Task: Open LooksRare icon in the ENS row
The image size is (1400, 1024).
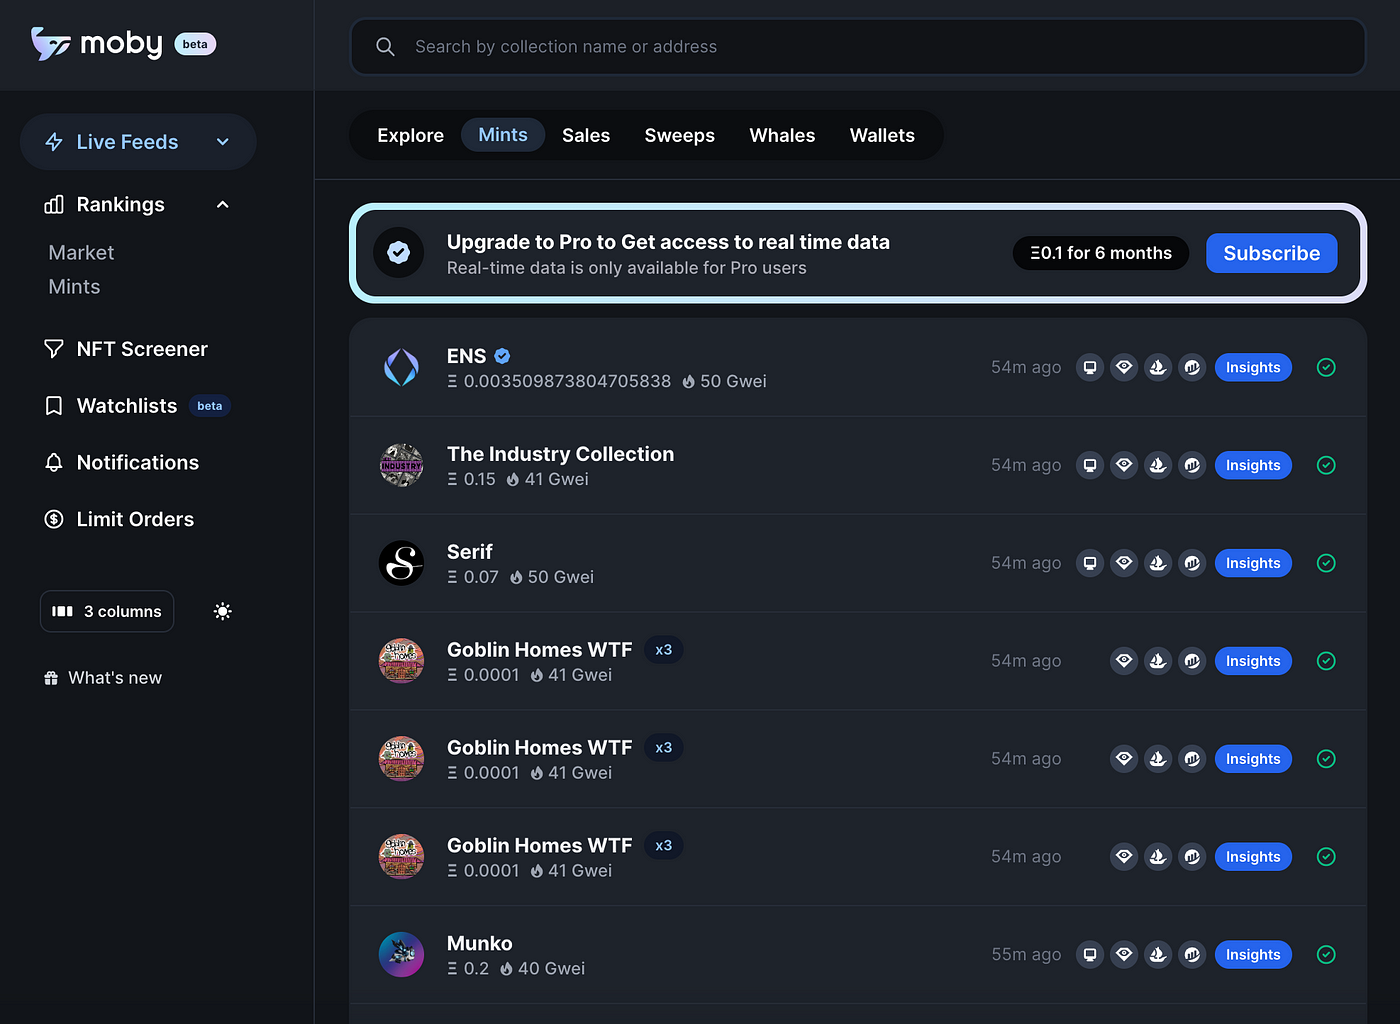Action: pyautogui.click(x=1124, y=367)
